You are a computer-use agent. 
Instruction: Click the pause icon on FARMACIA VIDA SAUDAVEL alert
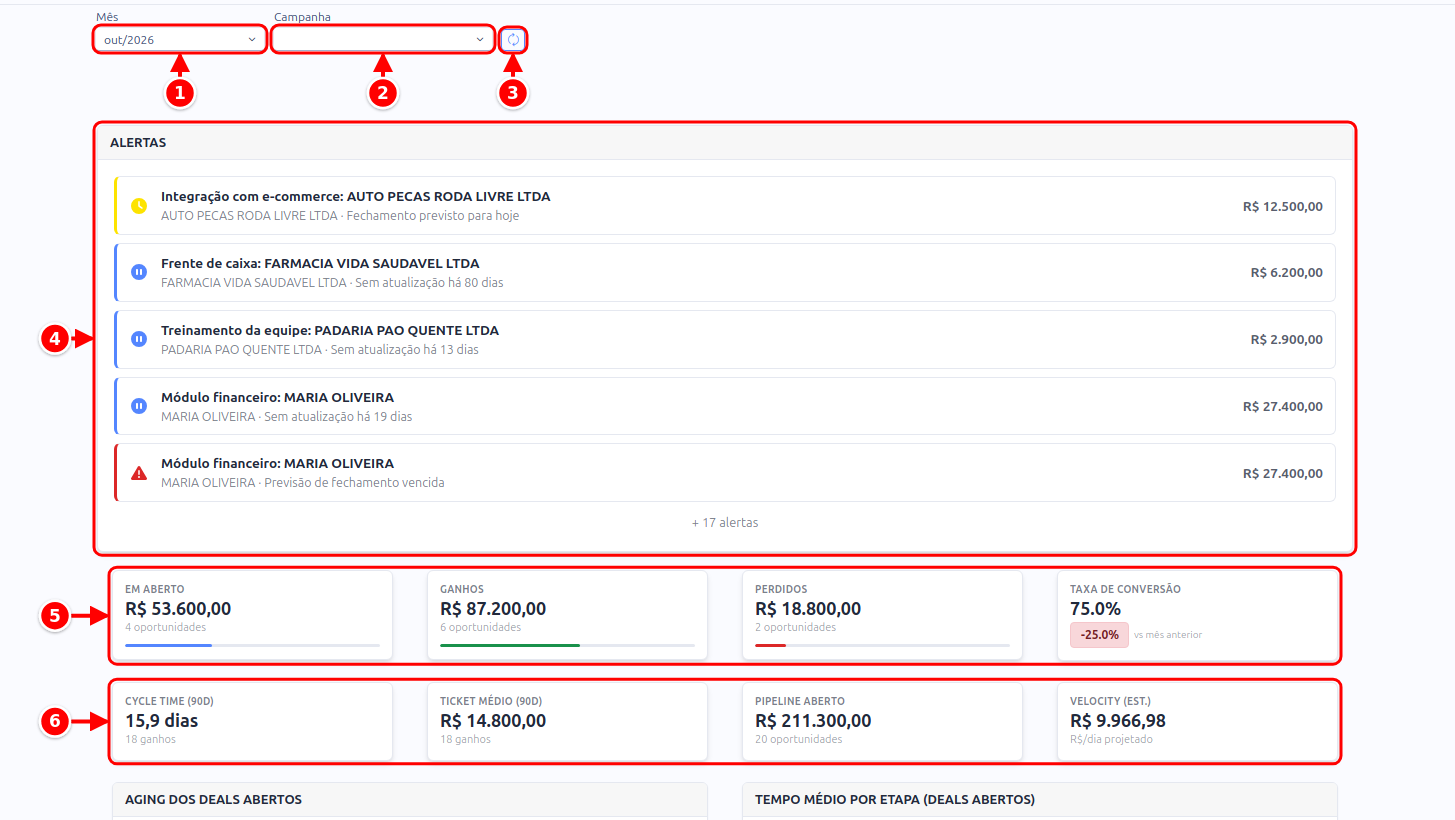[x=139, y=272]
